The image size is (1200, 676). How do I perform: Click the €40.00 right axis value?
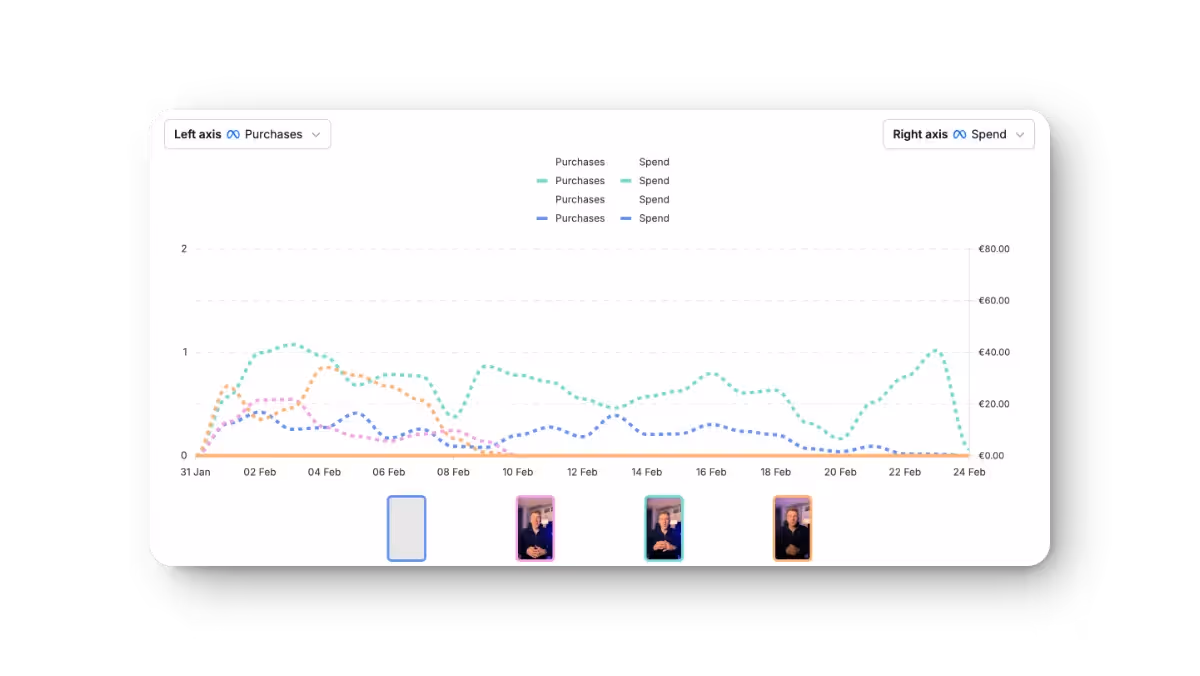994,352
